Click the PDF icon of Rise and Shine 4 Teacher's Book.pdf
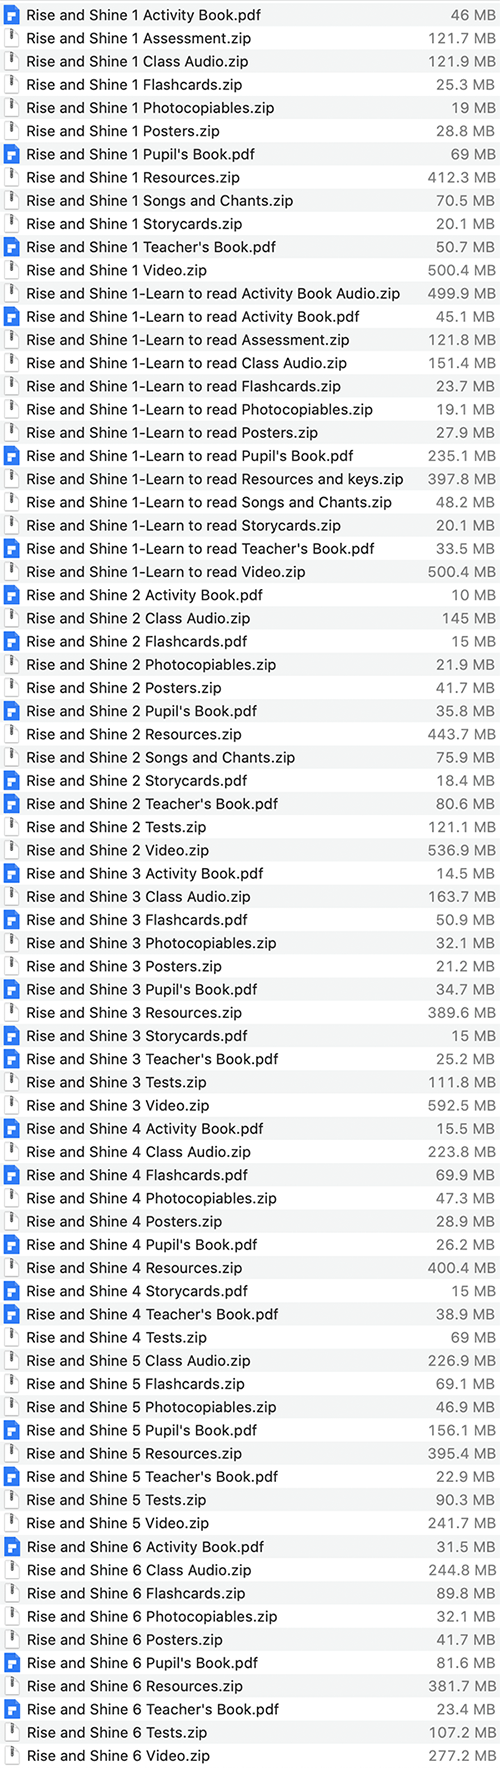 [12, 1314]
